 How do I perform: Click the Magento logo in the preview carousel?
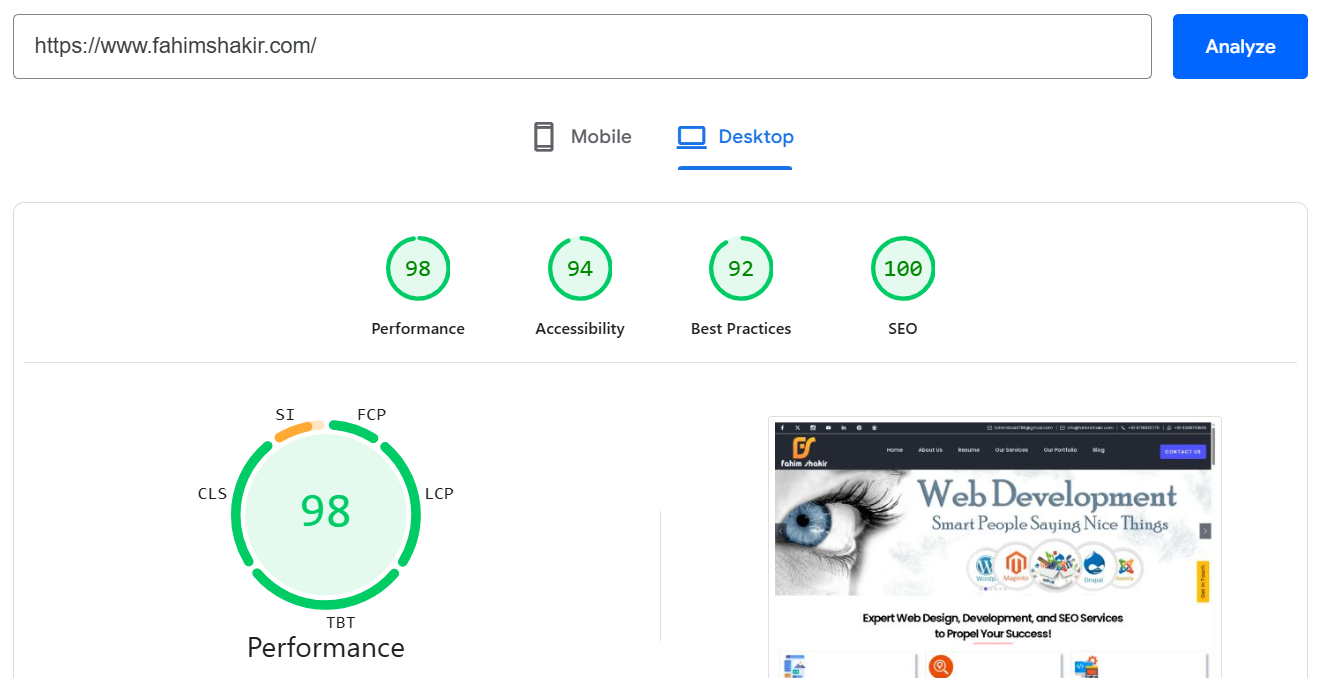click(x=1015, y=565)
